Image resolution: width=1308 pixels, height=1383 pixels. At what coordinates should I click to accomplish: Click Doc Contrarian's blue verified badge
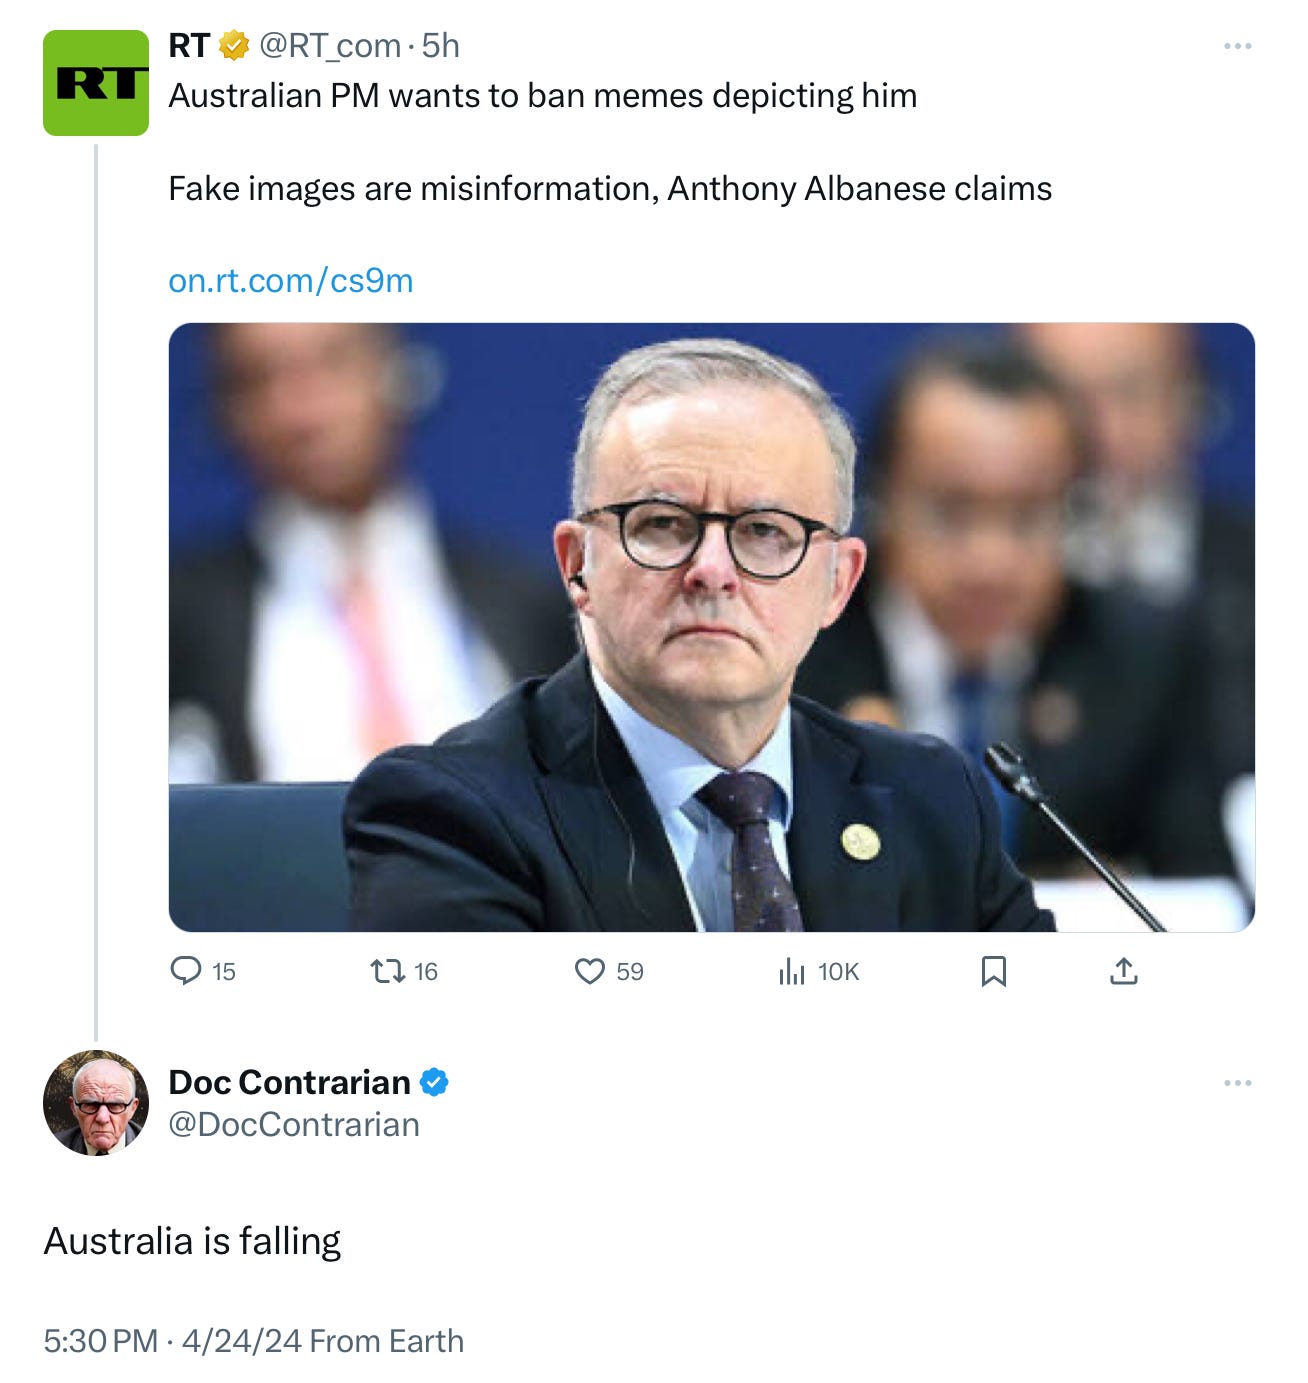coord(434,1082)
